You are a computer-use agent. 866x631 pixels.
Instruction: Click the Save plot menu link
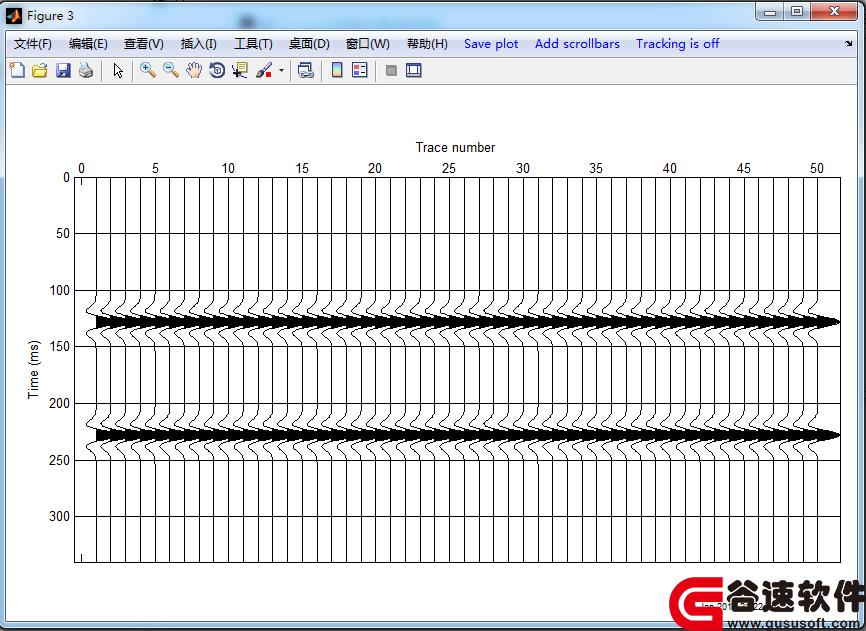click(491, 44)
